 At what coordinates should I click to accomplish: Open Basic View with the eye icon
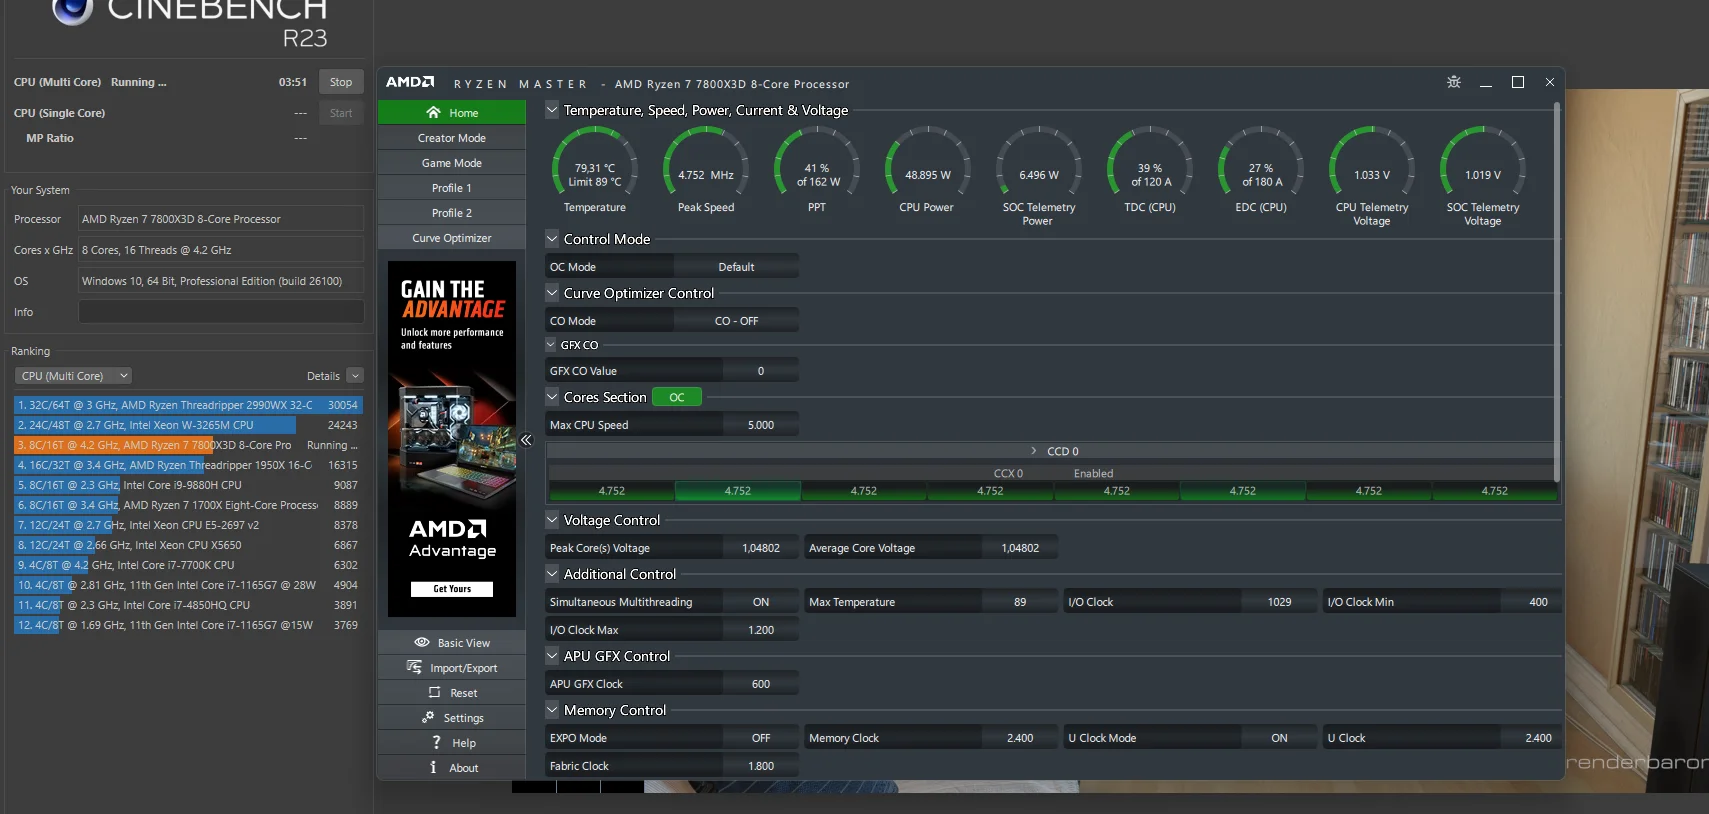(422, 643)
